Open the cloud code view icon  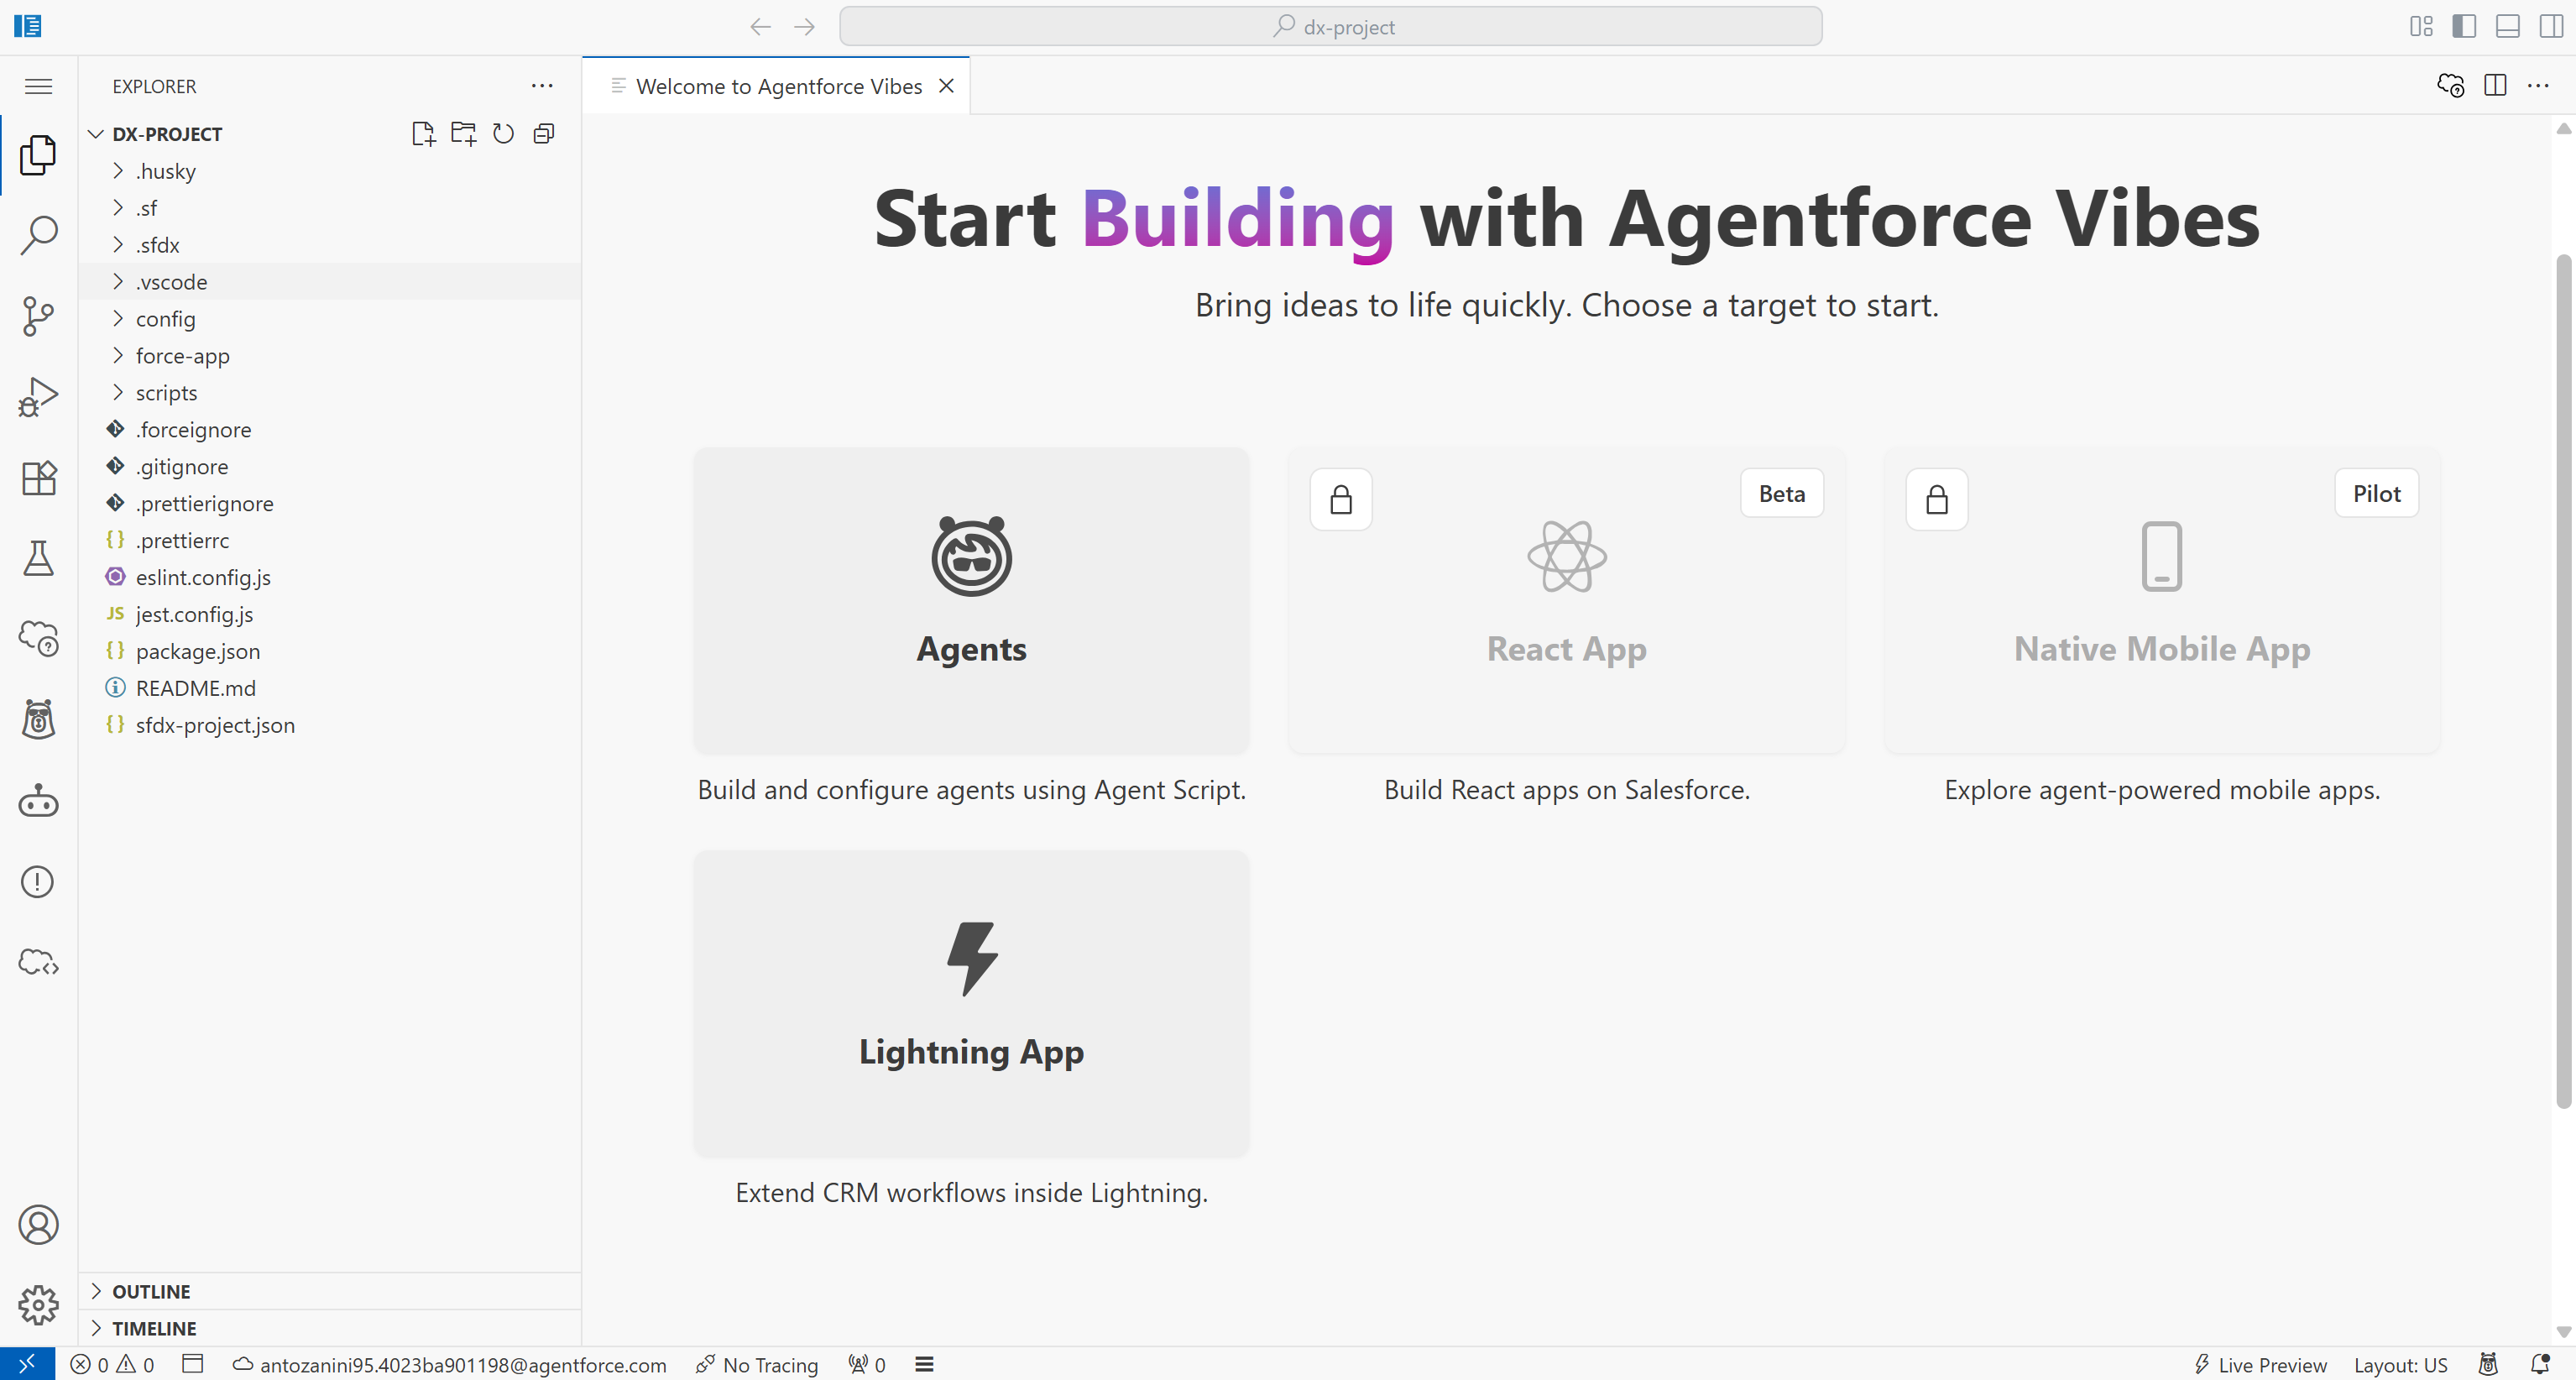[38, 962]
